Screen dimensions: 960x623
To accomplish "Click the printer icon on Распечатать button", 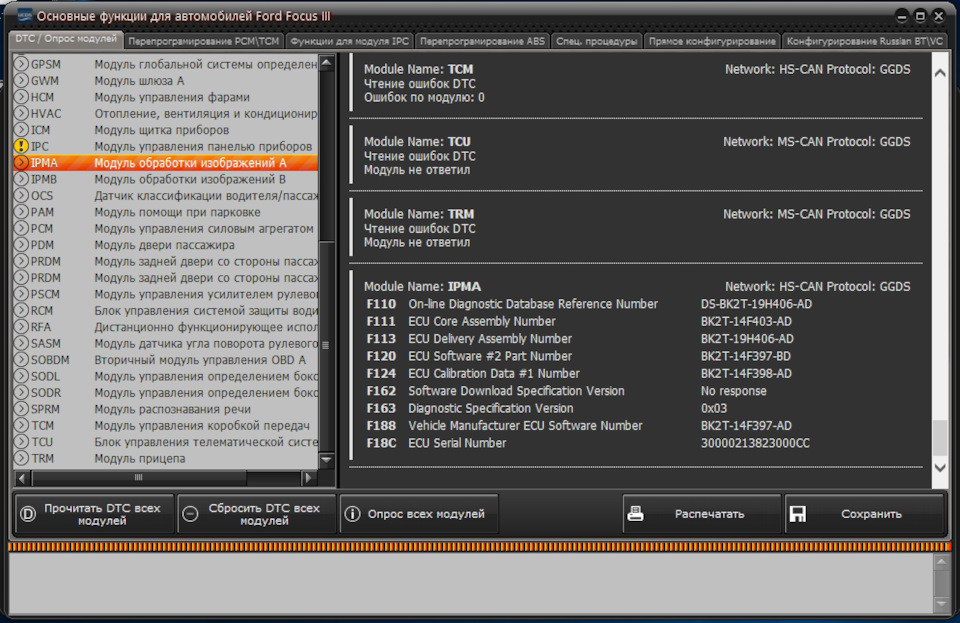I will 635,514.
